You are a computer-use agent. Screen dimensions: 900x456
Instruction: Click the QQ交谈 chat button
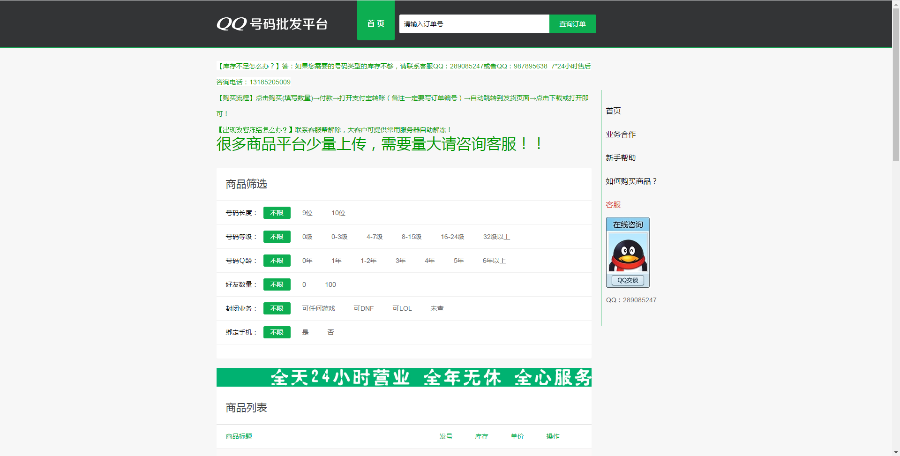coord(627,281)
